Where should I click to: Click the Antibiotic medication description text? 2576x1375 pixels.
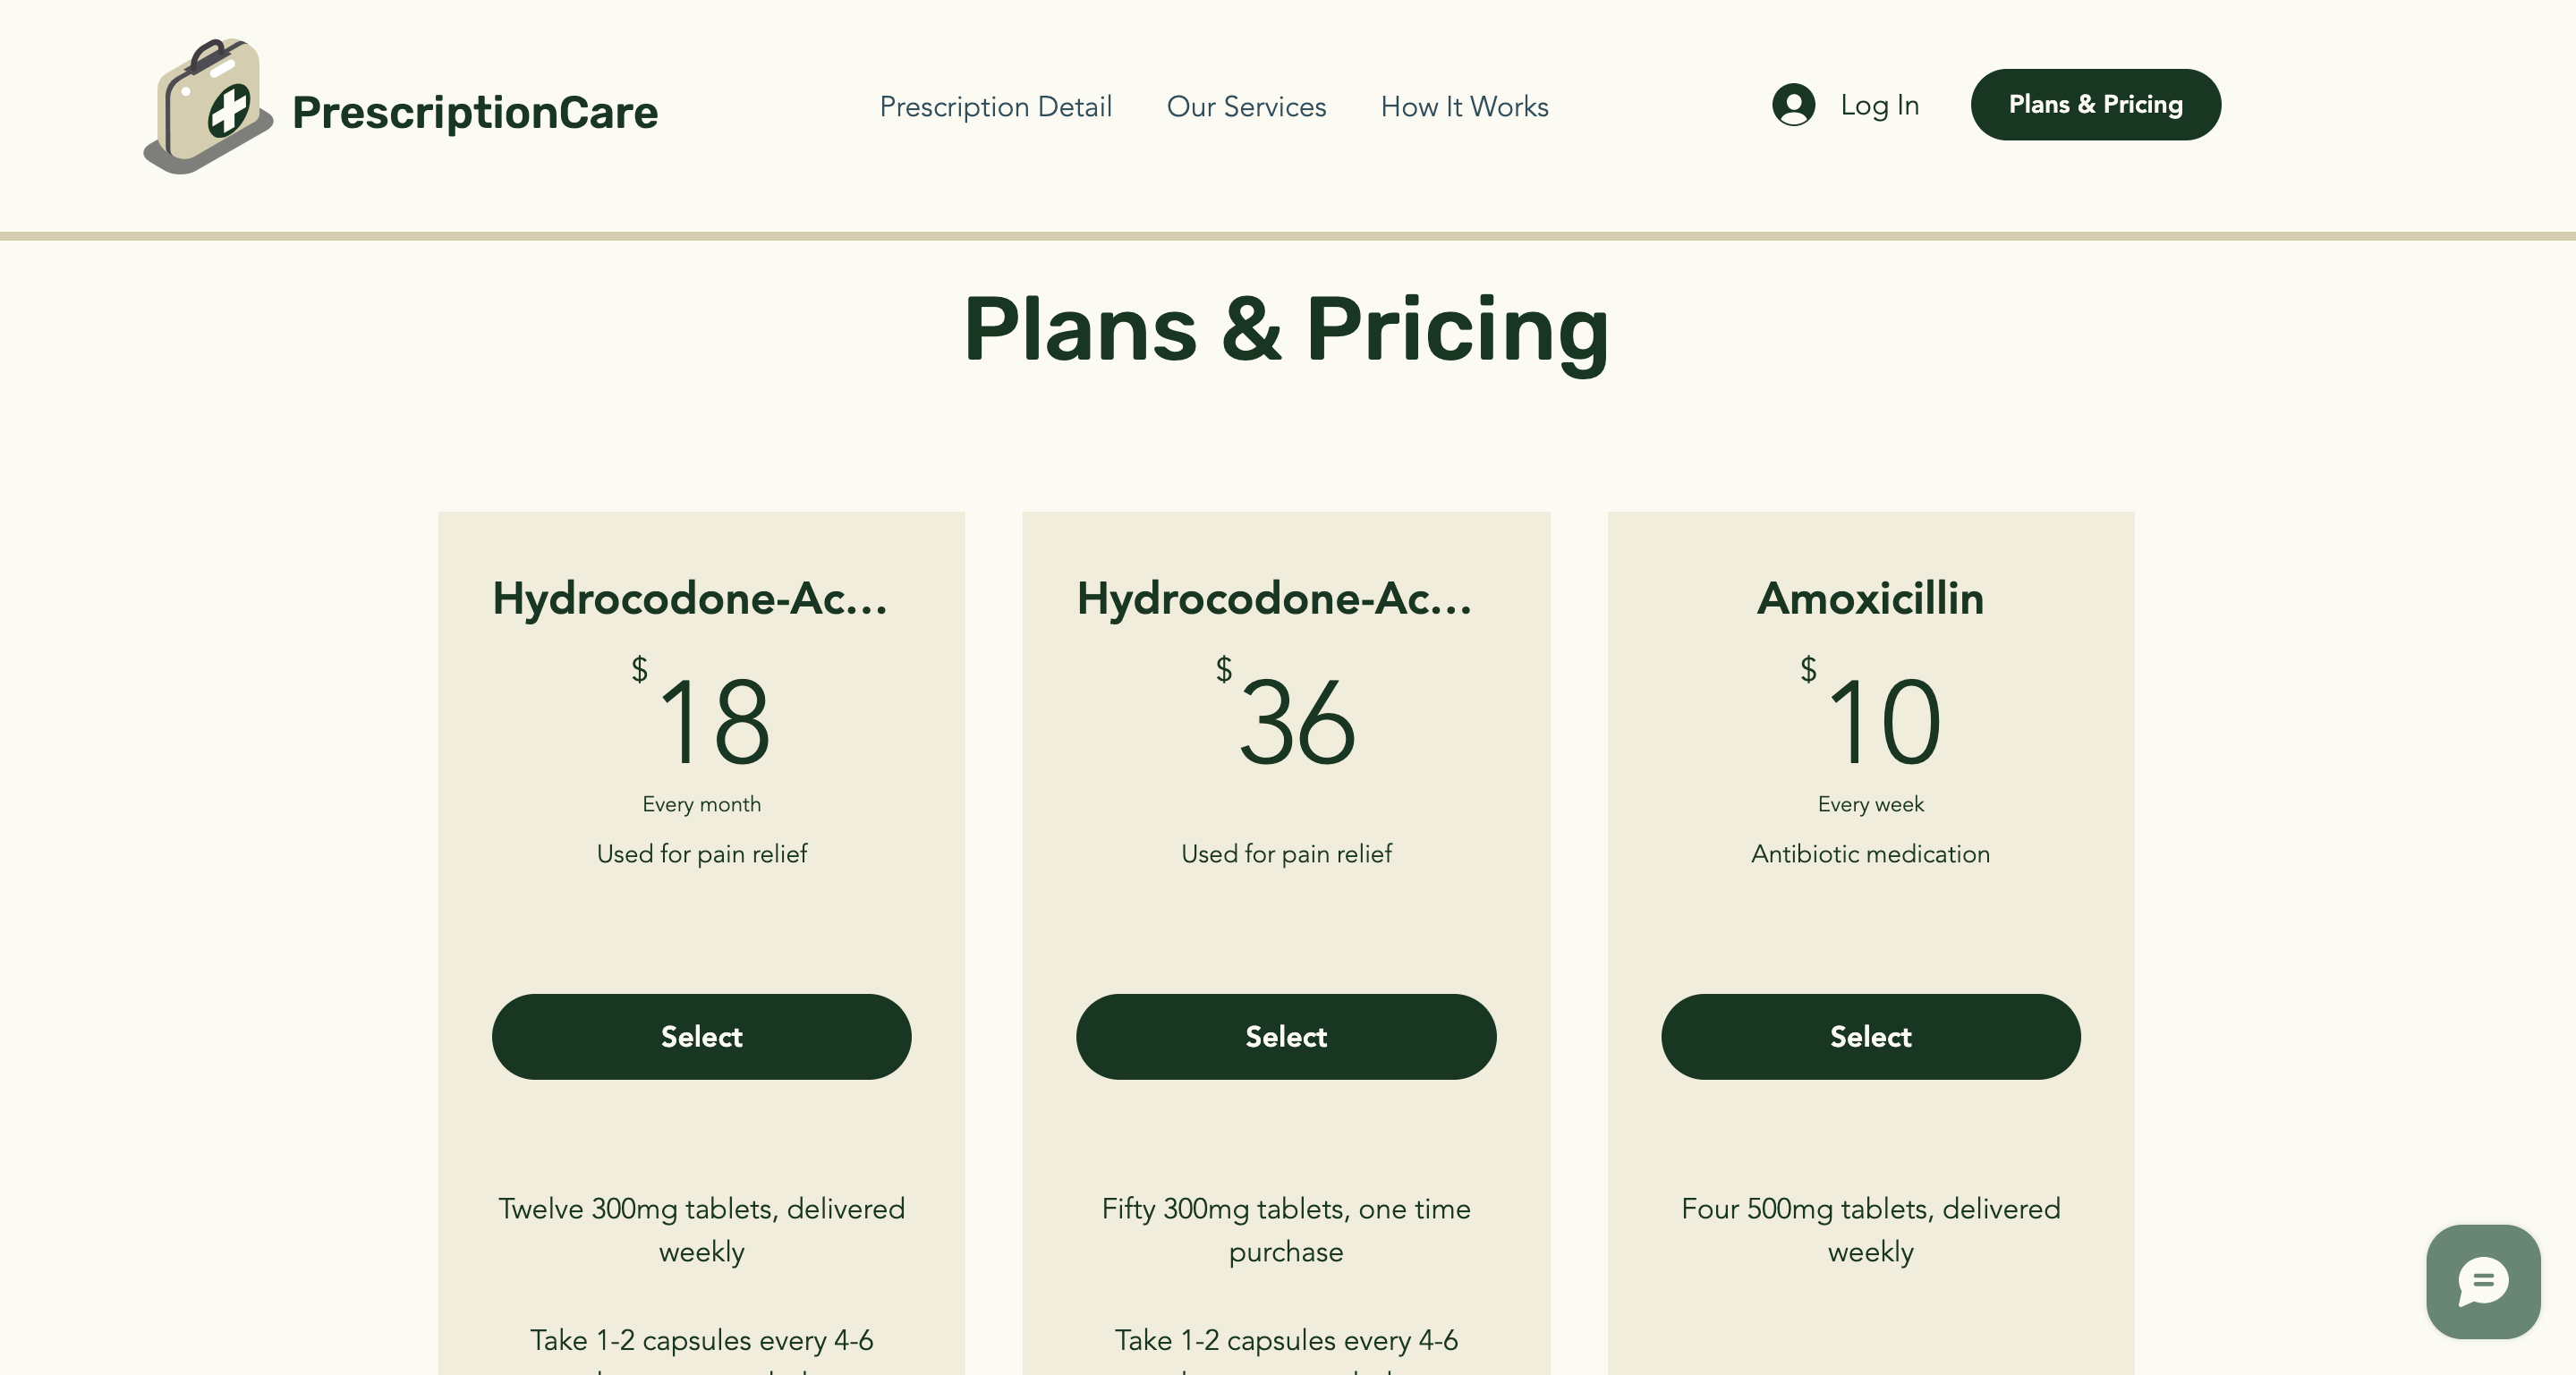coord(1870,853)
